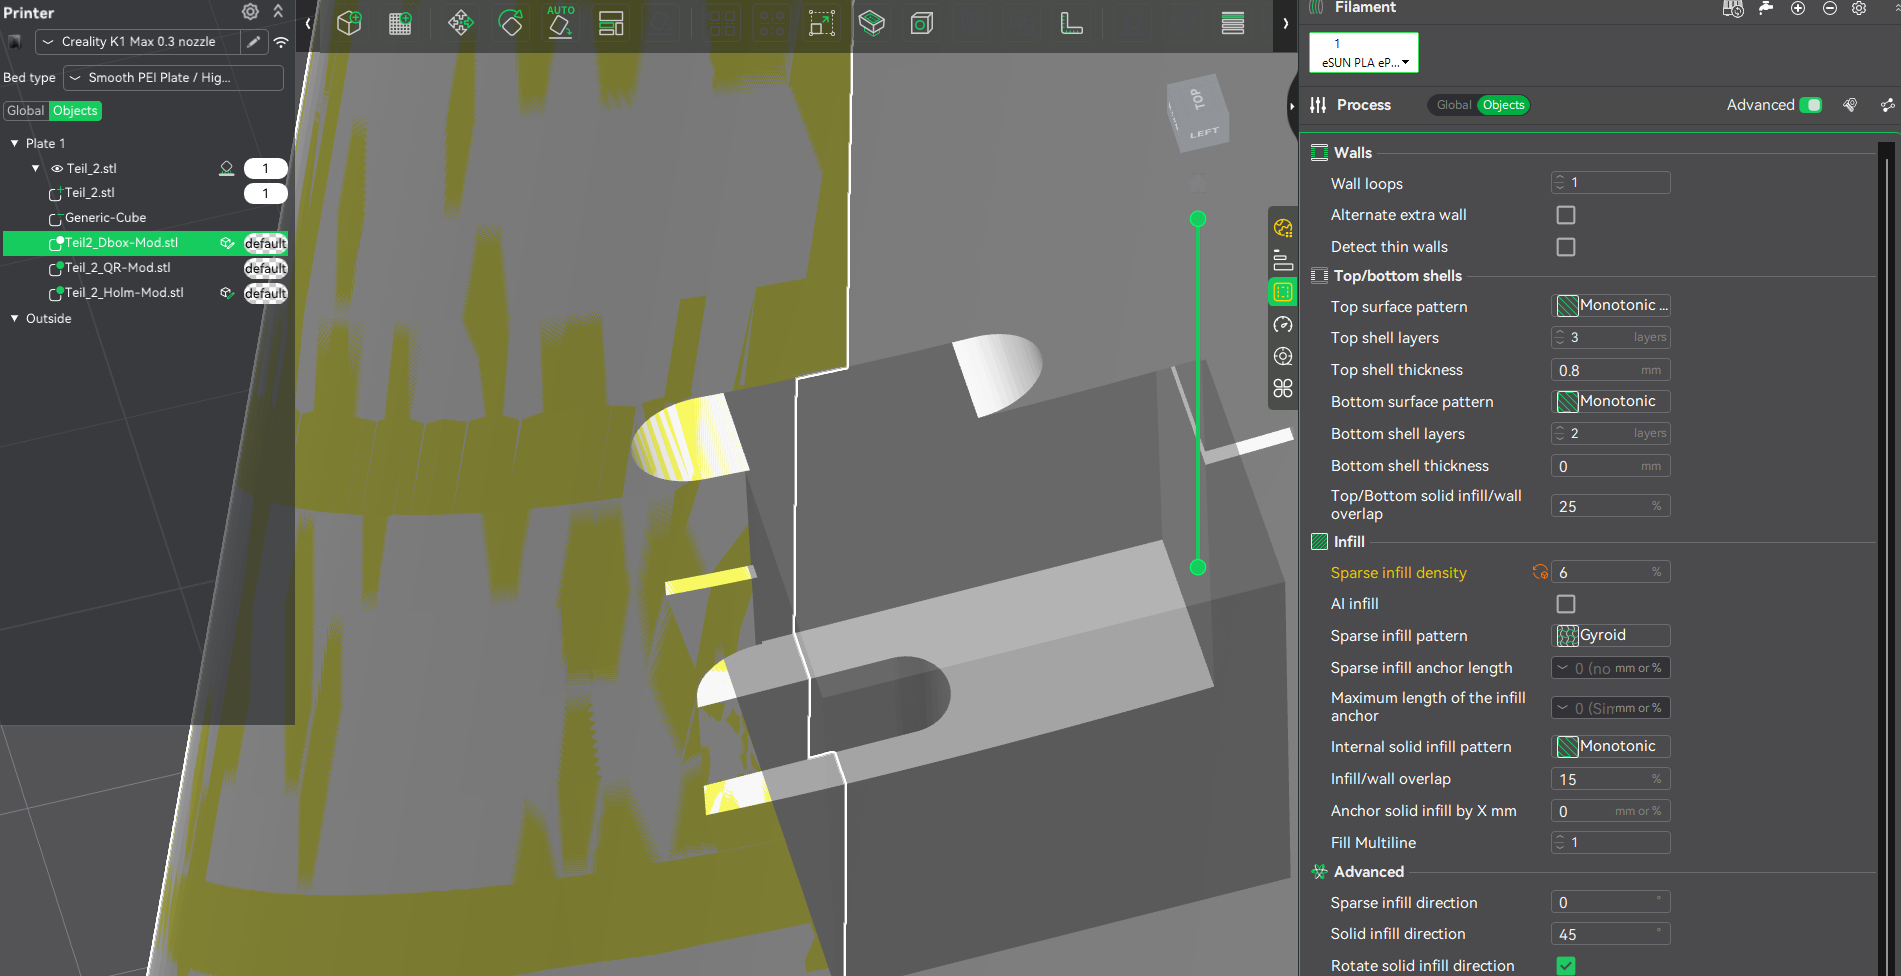This screenshot has height=976, width=1901.
Task: Select Teil_2_QR-Mod.stl in the object list
Action: 117,268
